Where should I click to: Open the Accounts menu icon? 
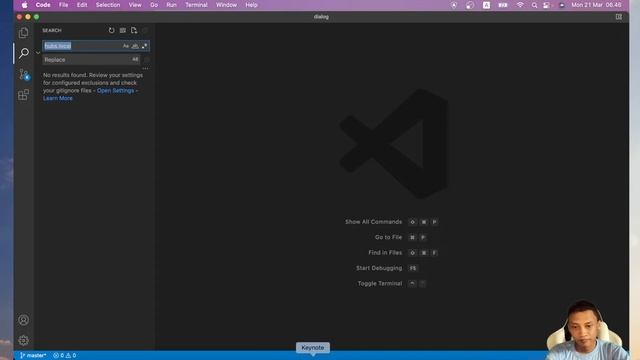click(x=24, y=320)
